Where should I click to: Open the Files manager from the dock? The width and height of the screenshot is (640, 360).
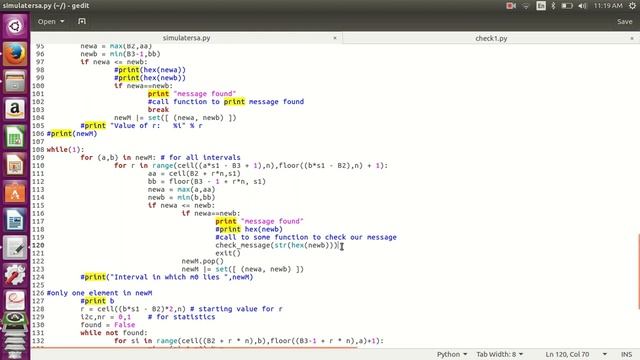tap(15, 81)
